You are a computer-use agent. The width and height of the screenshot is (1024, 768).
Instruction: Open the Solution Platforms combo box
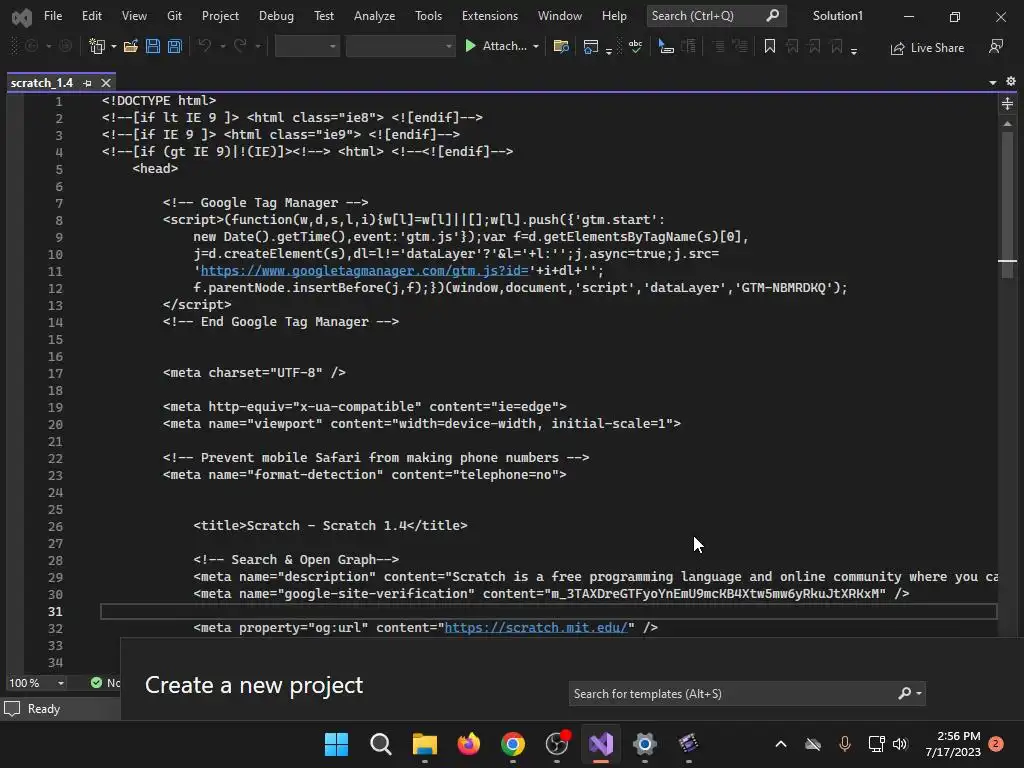coord(400,46)
